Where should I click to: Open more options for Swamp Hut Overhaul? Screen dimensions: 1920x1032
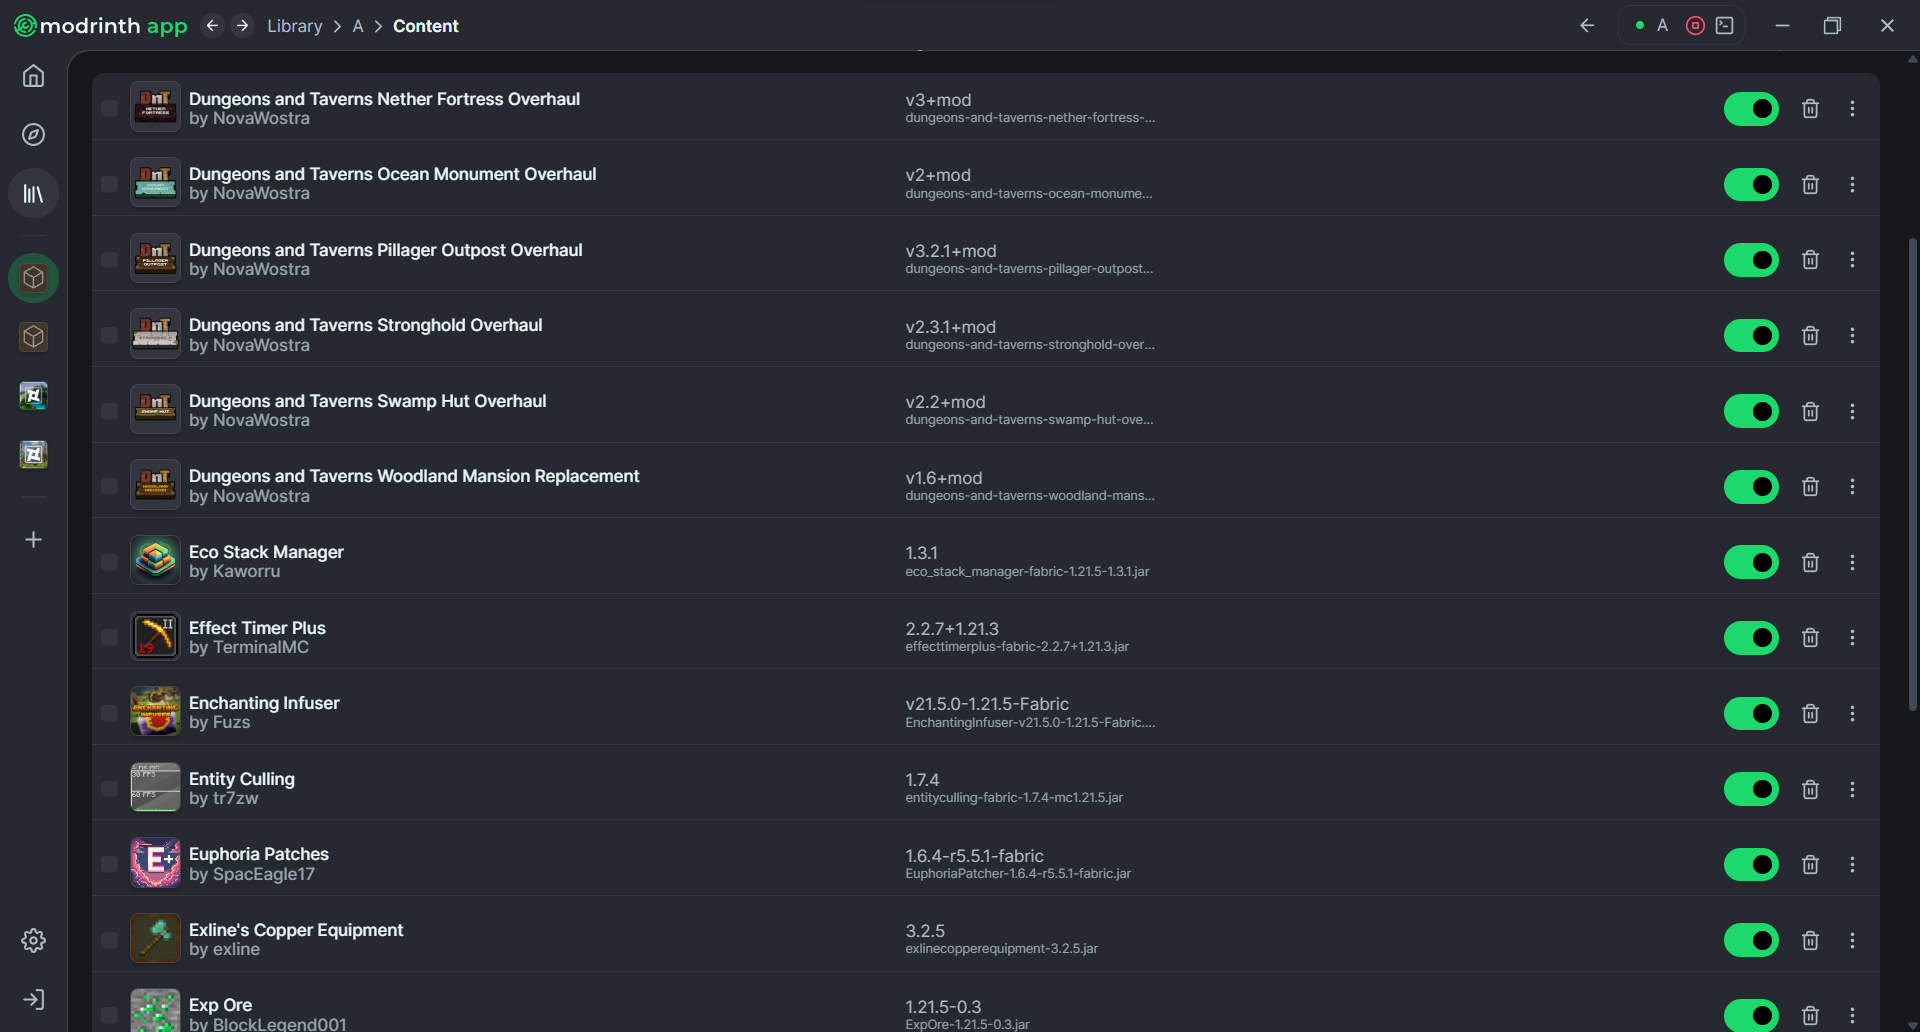[x=1852, y=412]
